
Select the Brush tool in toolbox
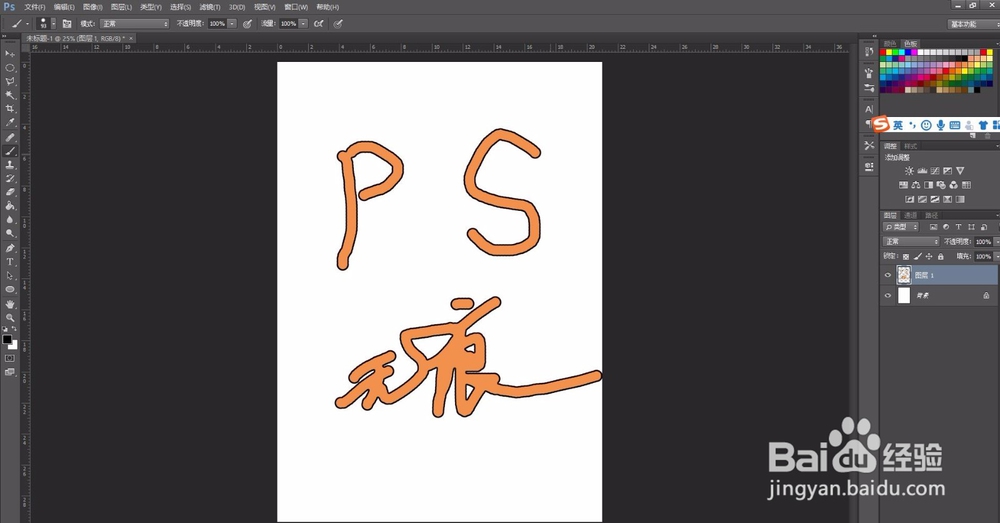coord(10,151)
